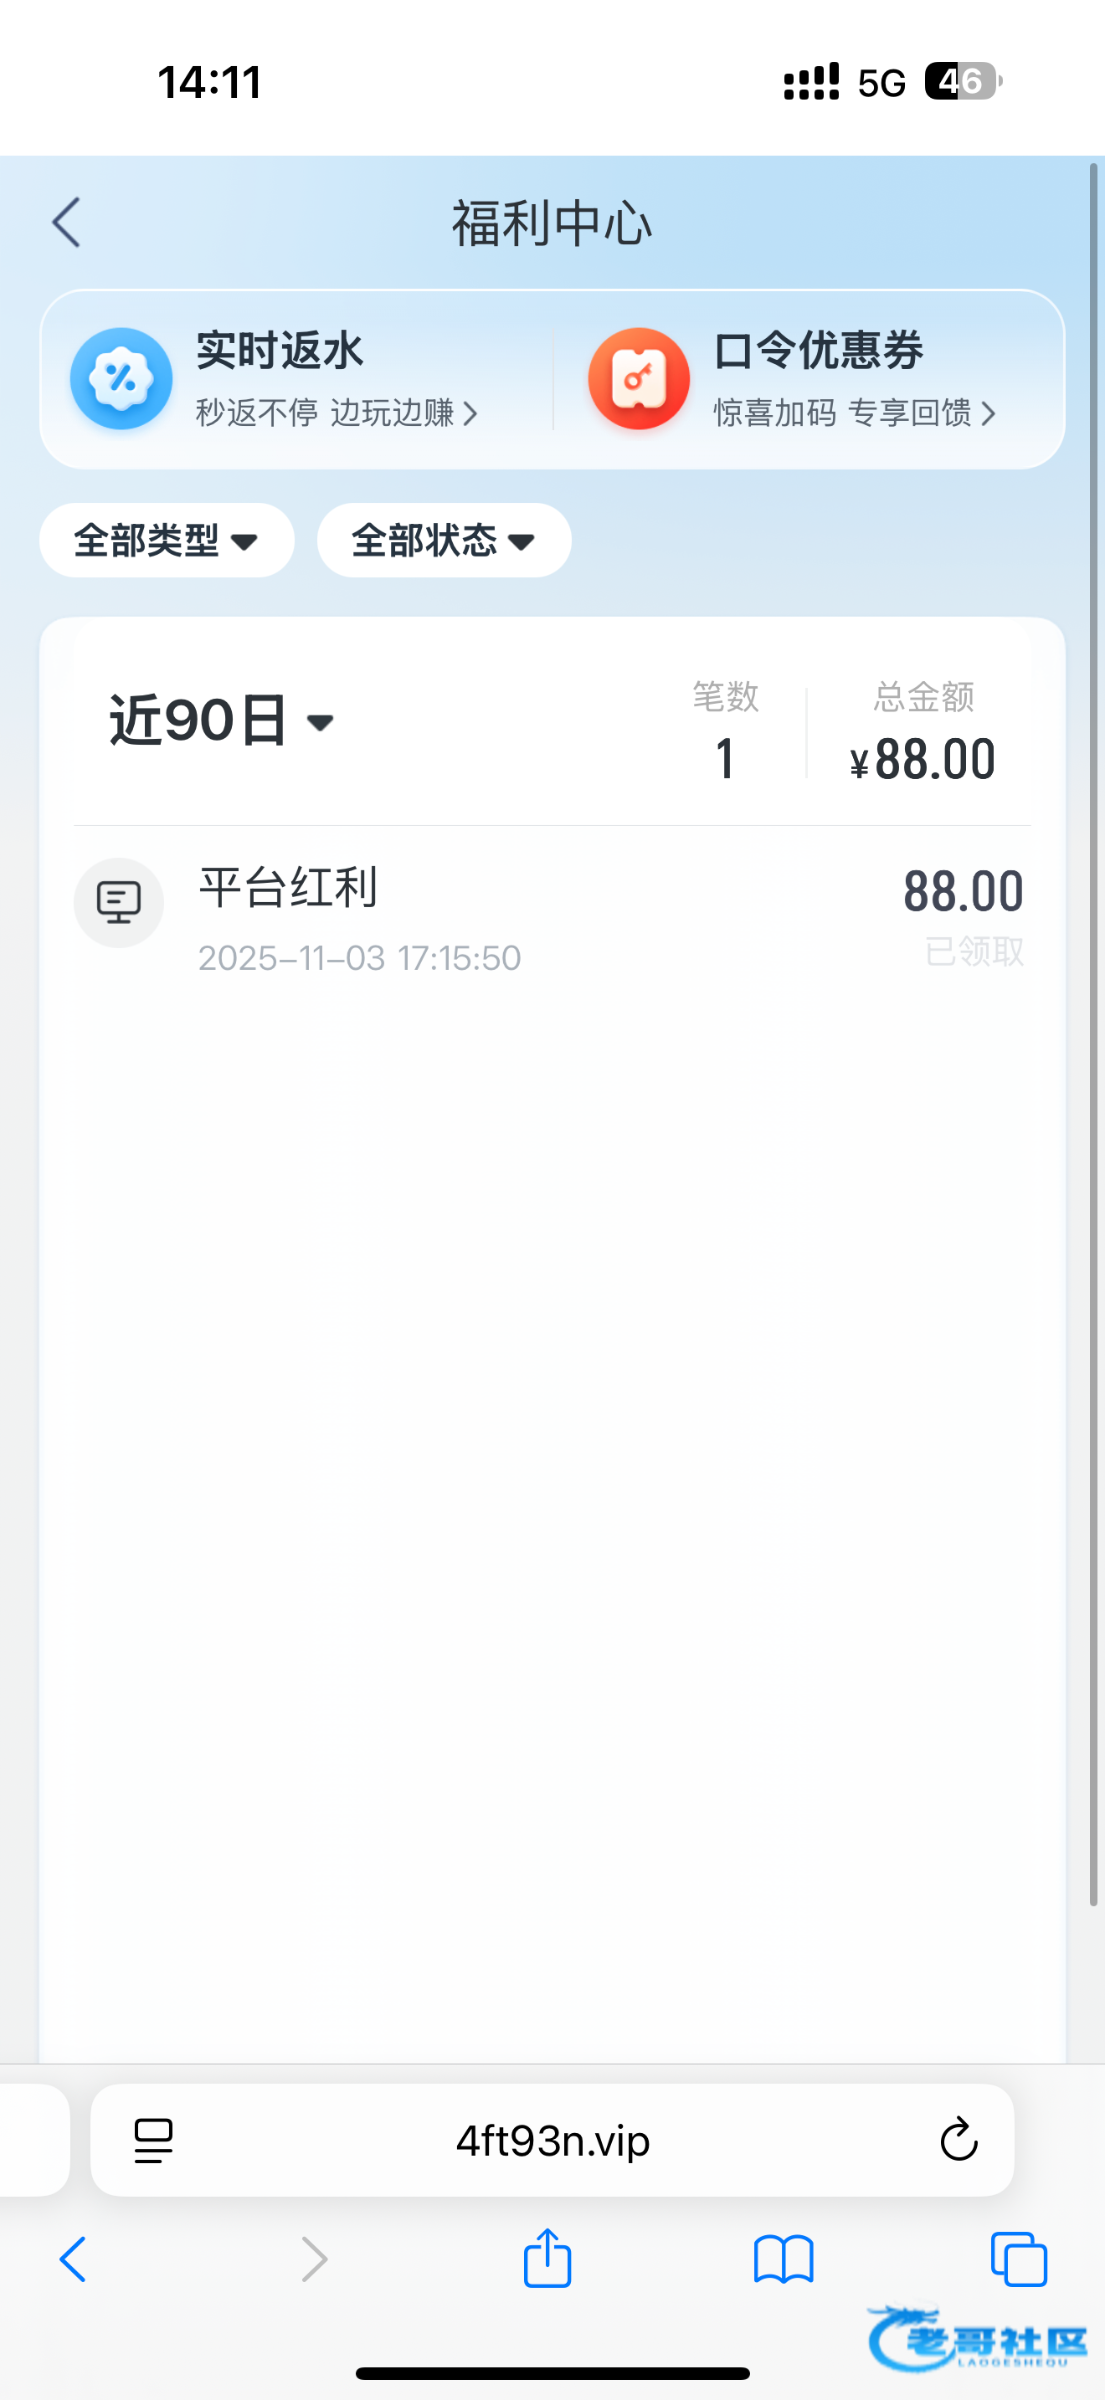Open the 全部状态 filter dropdown
Screen dimensions: 1105x2400
444,541
